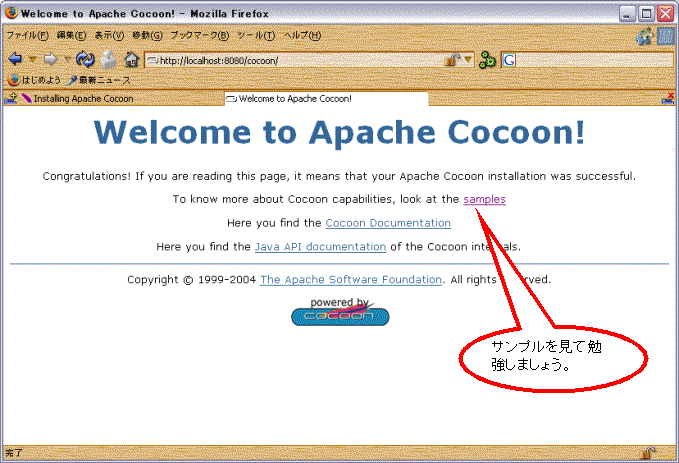Open the ヘルプ(H) menu
The image size is (679, 463).
click(x=302, y=36)
